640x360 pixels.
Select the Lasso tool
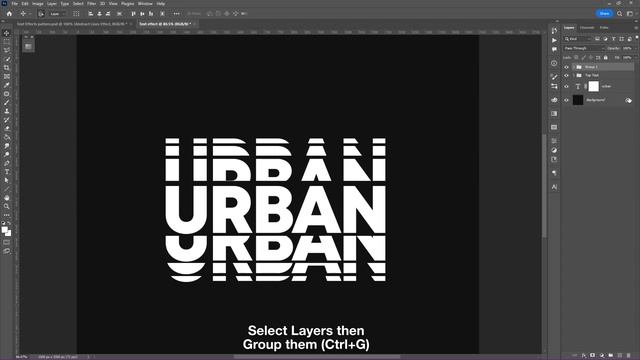(7, 50)
